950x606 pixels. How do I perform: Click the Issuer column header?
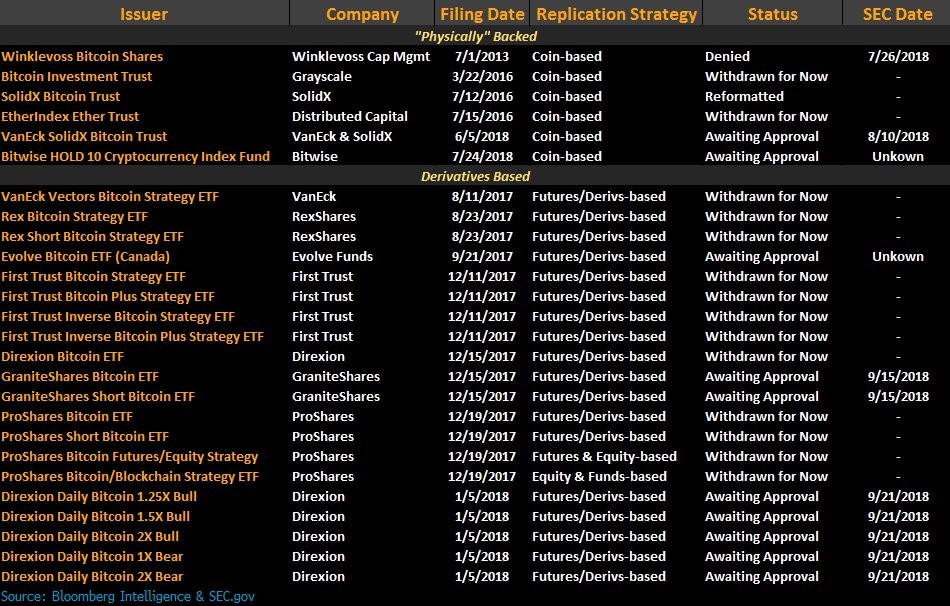tap(144, 14)
